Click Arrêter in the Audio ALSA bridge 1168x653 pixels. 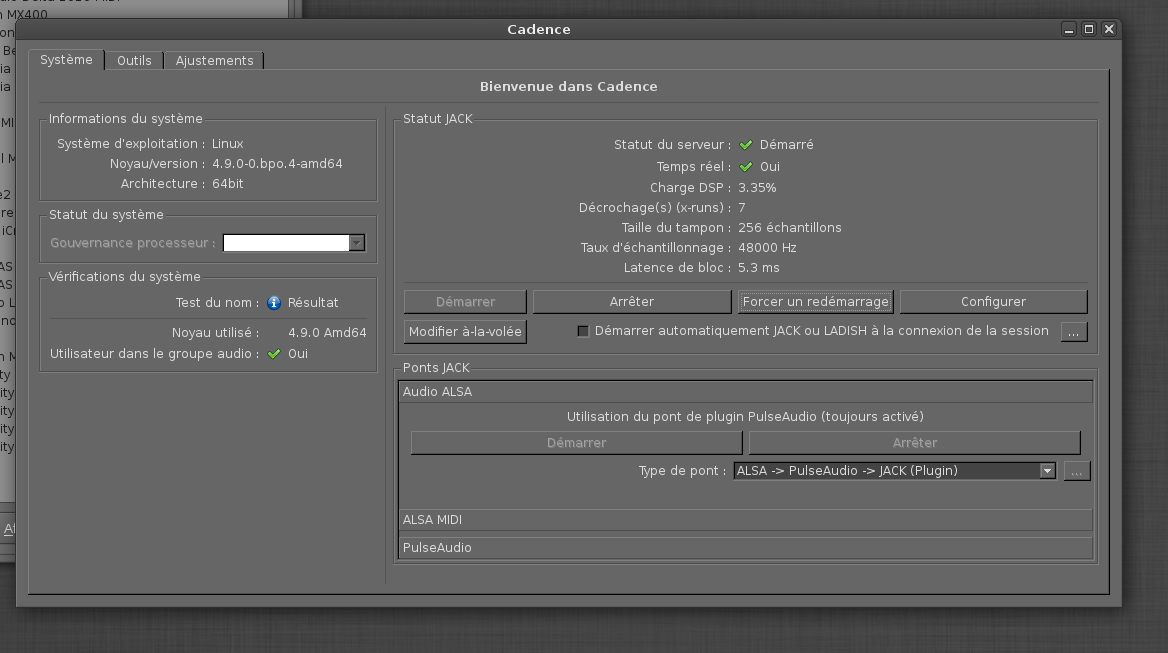[915, 442]
